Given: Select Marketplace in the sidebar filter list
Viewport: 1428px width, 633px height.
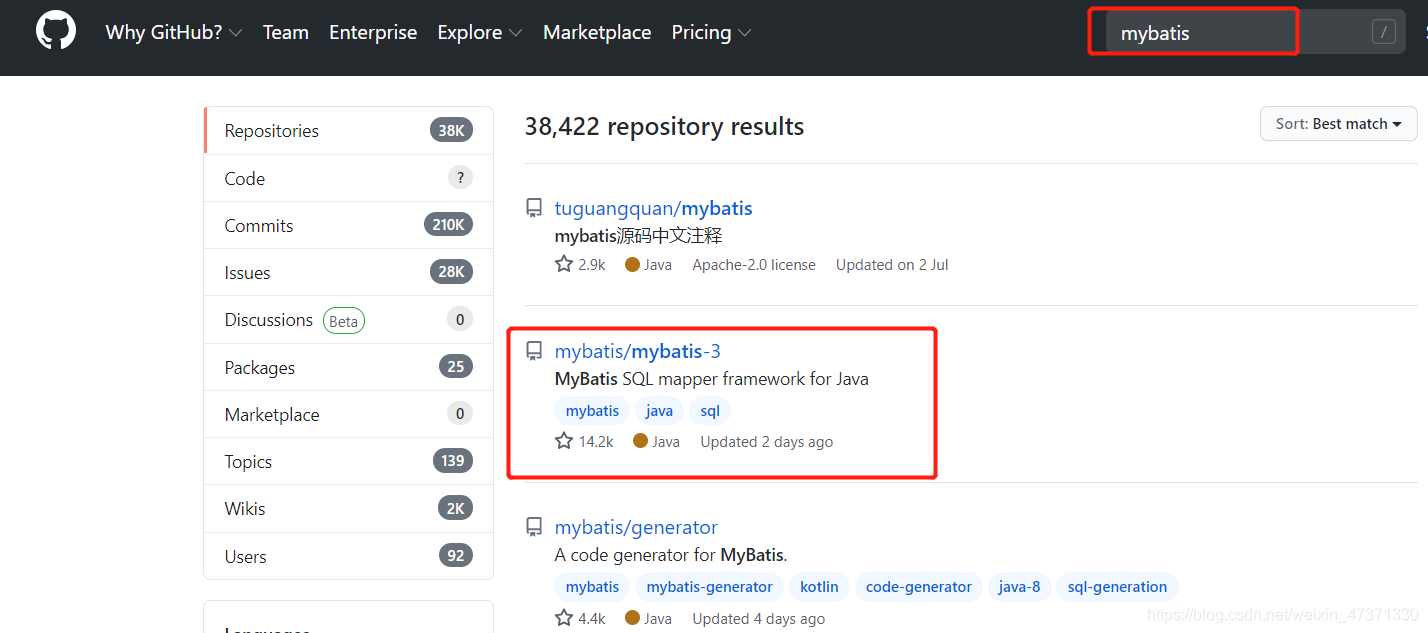Looking at the screenshot, I should click(348, 414).
